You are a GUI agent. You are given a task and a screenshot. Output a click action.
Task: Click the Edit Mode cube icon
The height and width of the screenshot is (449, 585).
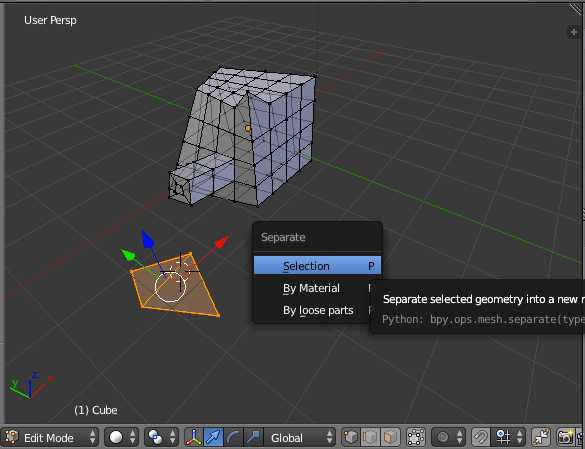12,437
